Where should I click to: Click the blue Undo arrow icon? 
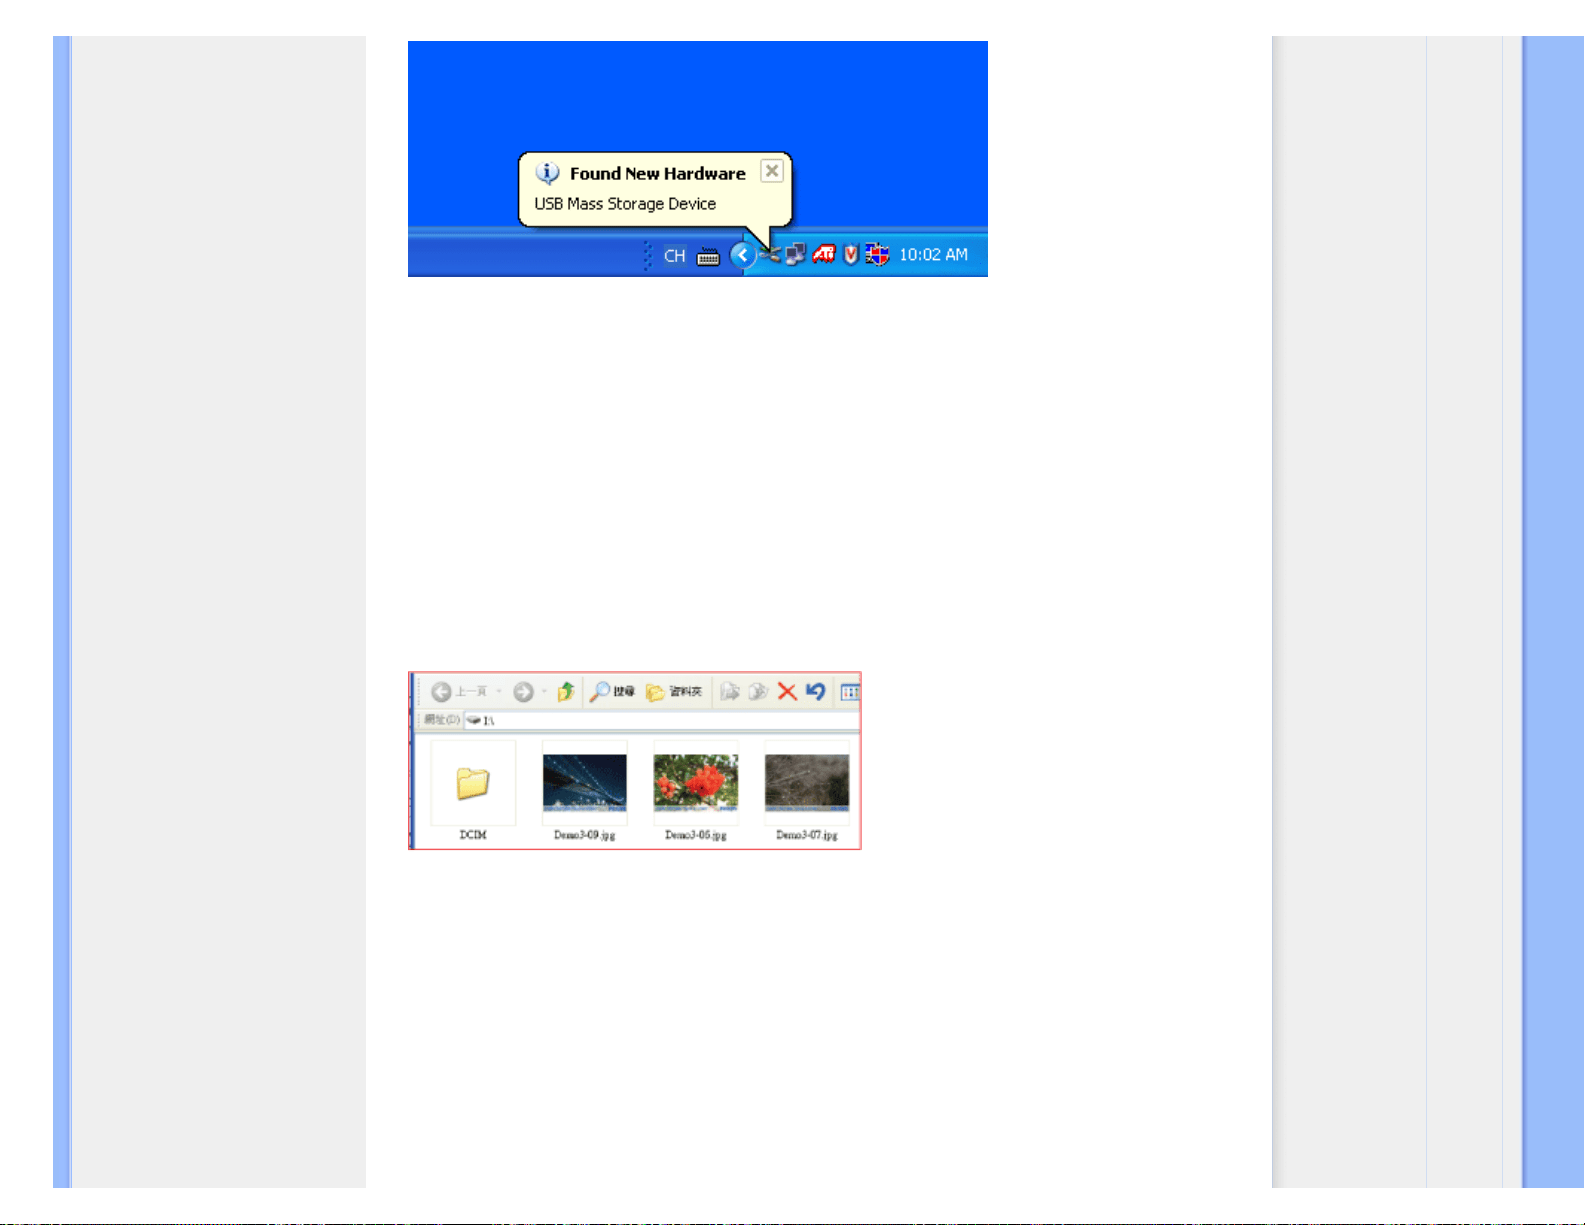coord(816,692)
